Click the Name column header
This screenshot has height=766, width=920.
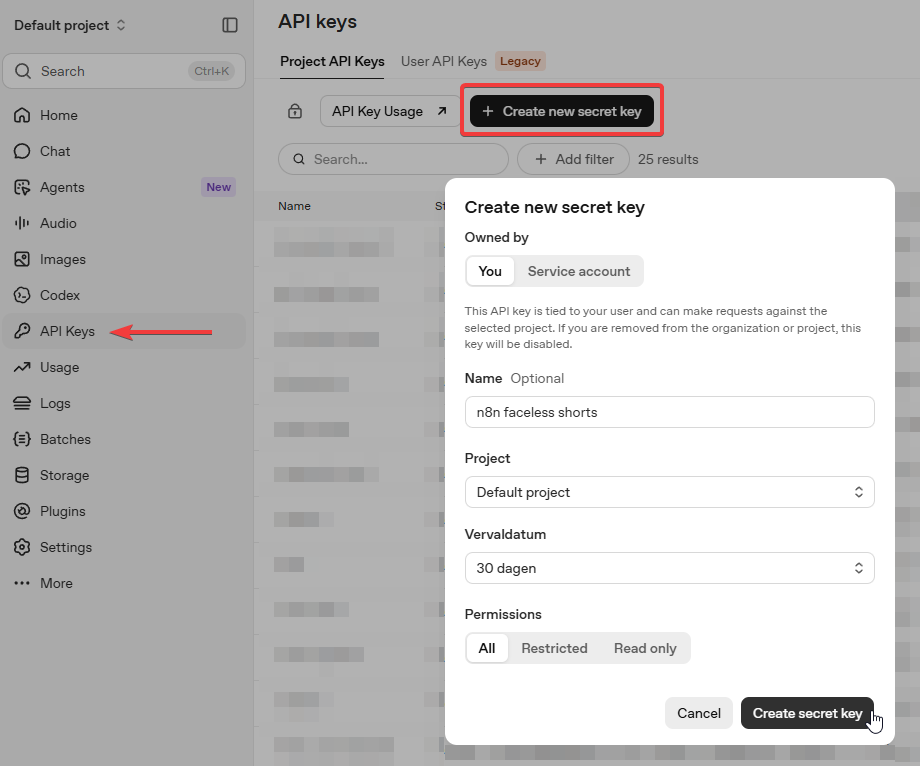294,206
